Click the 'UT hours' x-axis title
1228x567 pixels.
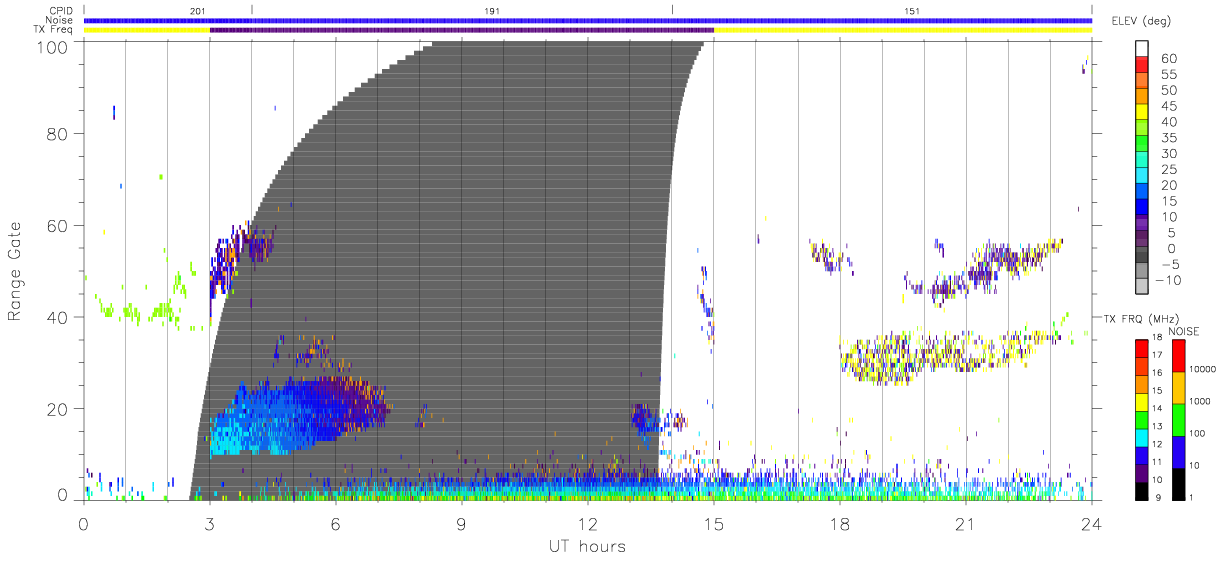pos(586,546)
